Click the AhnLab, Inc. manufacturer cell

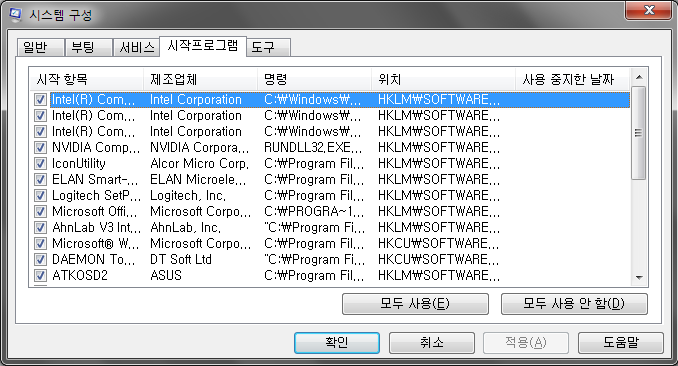[x=185, y=228]
